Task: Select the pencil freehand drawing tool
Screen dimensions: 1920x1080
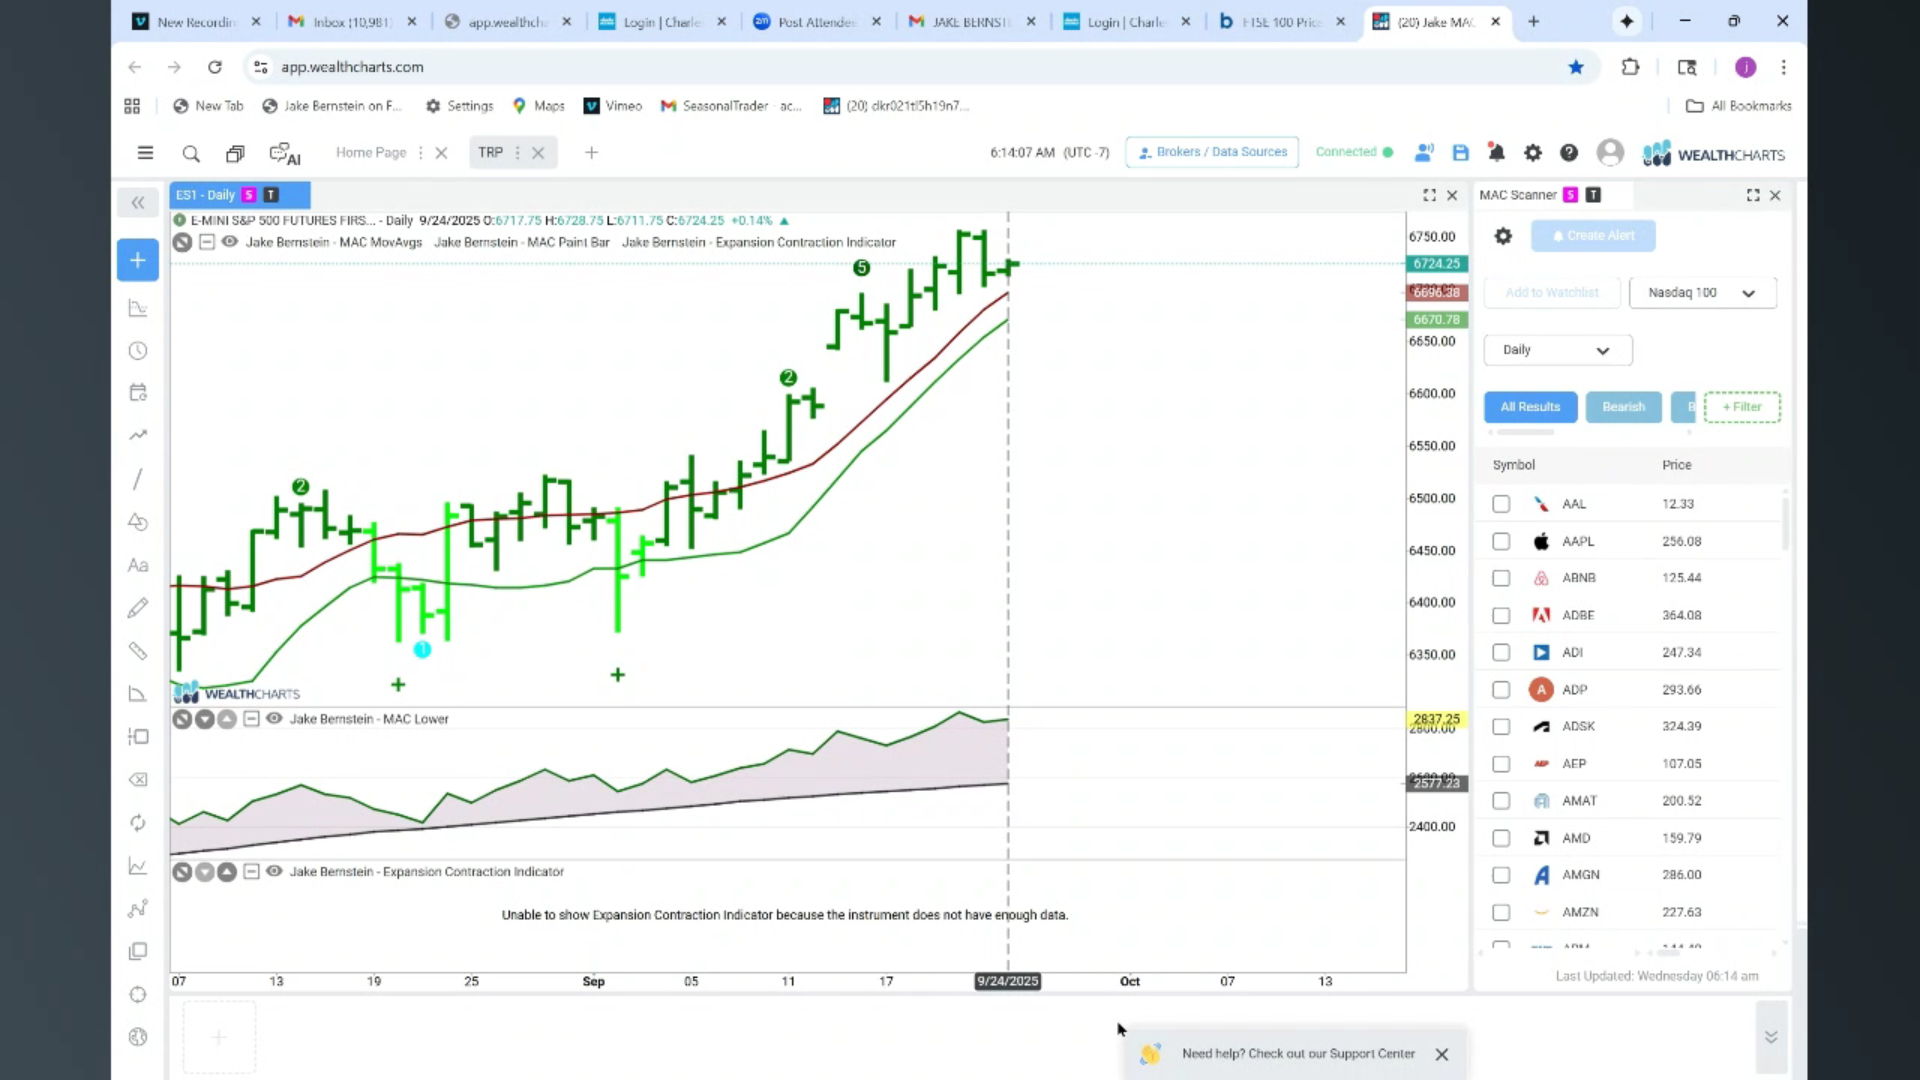Action: (x=138, y=608)
